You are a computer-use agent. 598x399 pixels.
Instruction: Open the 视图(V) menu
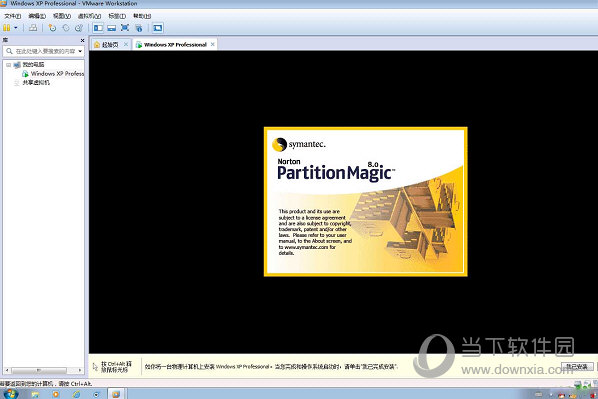point(62,16)
